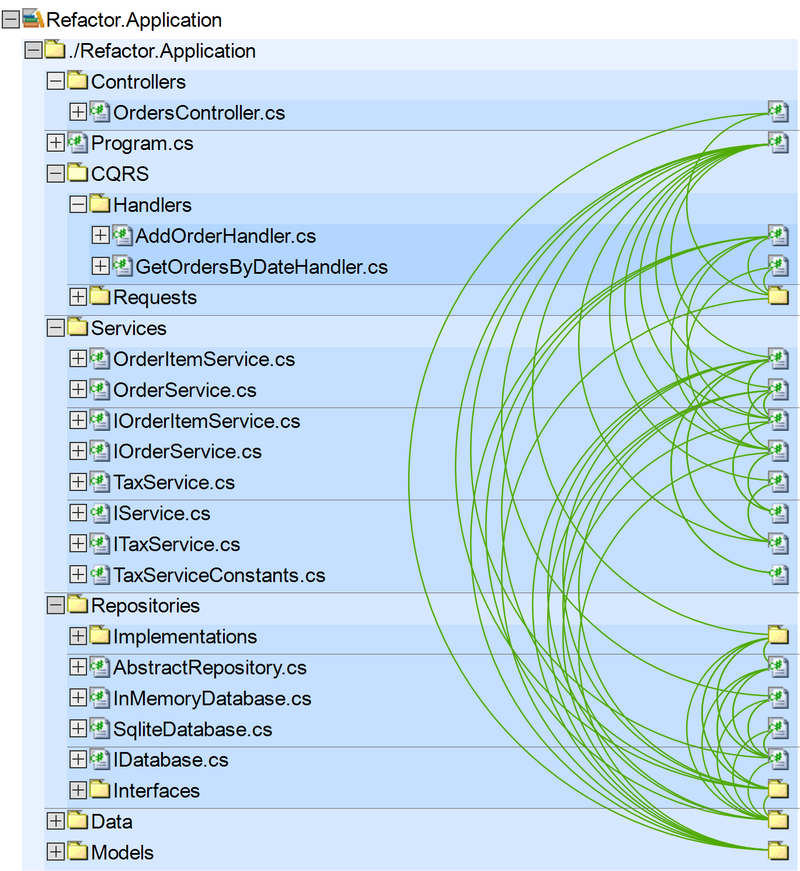The image size is (800, 871).
Task: Click the Handlers folder icon
Action: (x=99, y=204)
